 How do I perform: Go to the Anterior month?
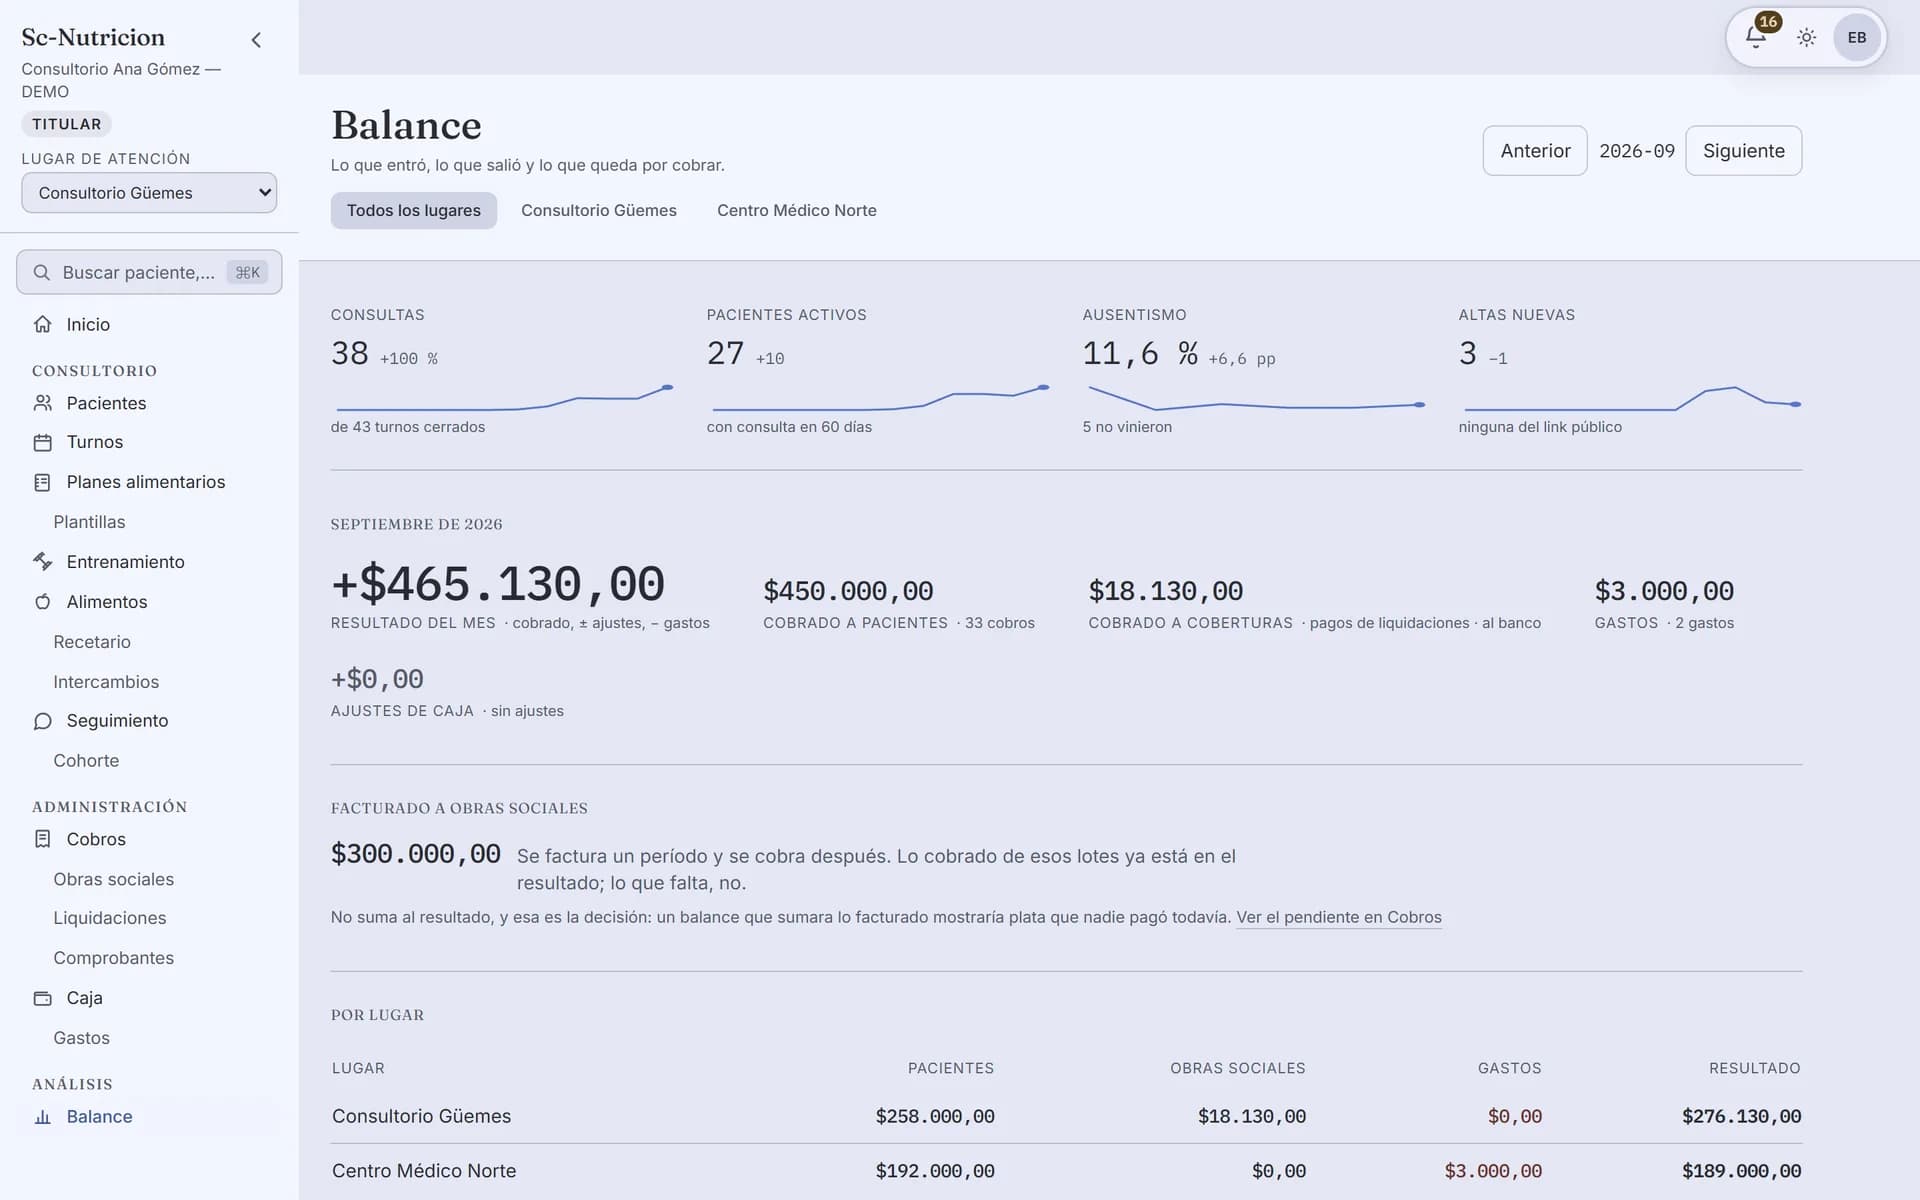(1535, 151)
